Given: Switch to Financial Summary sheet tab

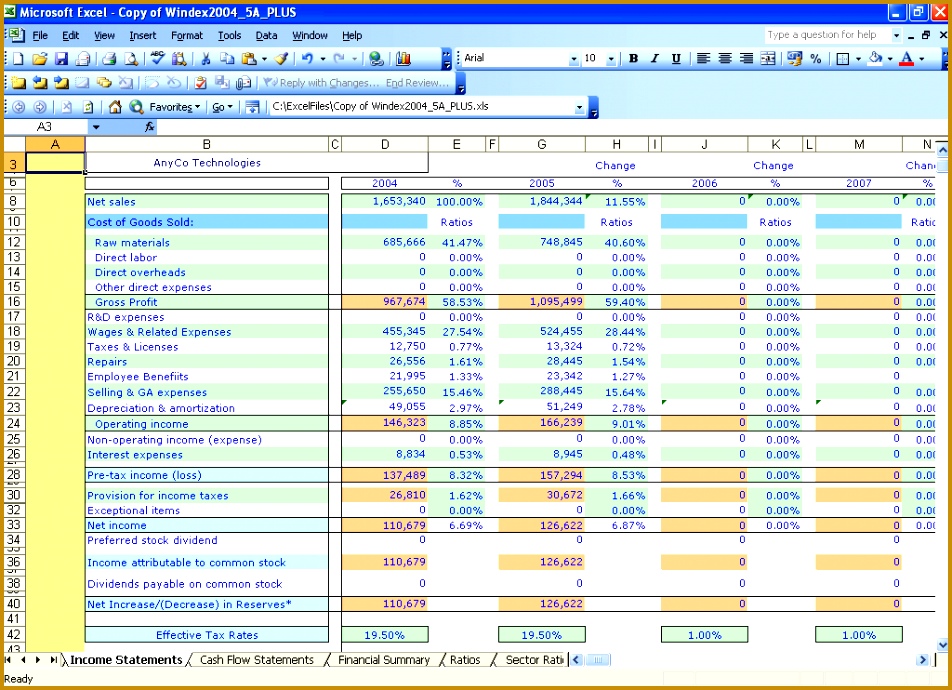Looking at the screenshot, I should [x=384, y=660].
